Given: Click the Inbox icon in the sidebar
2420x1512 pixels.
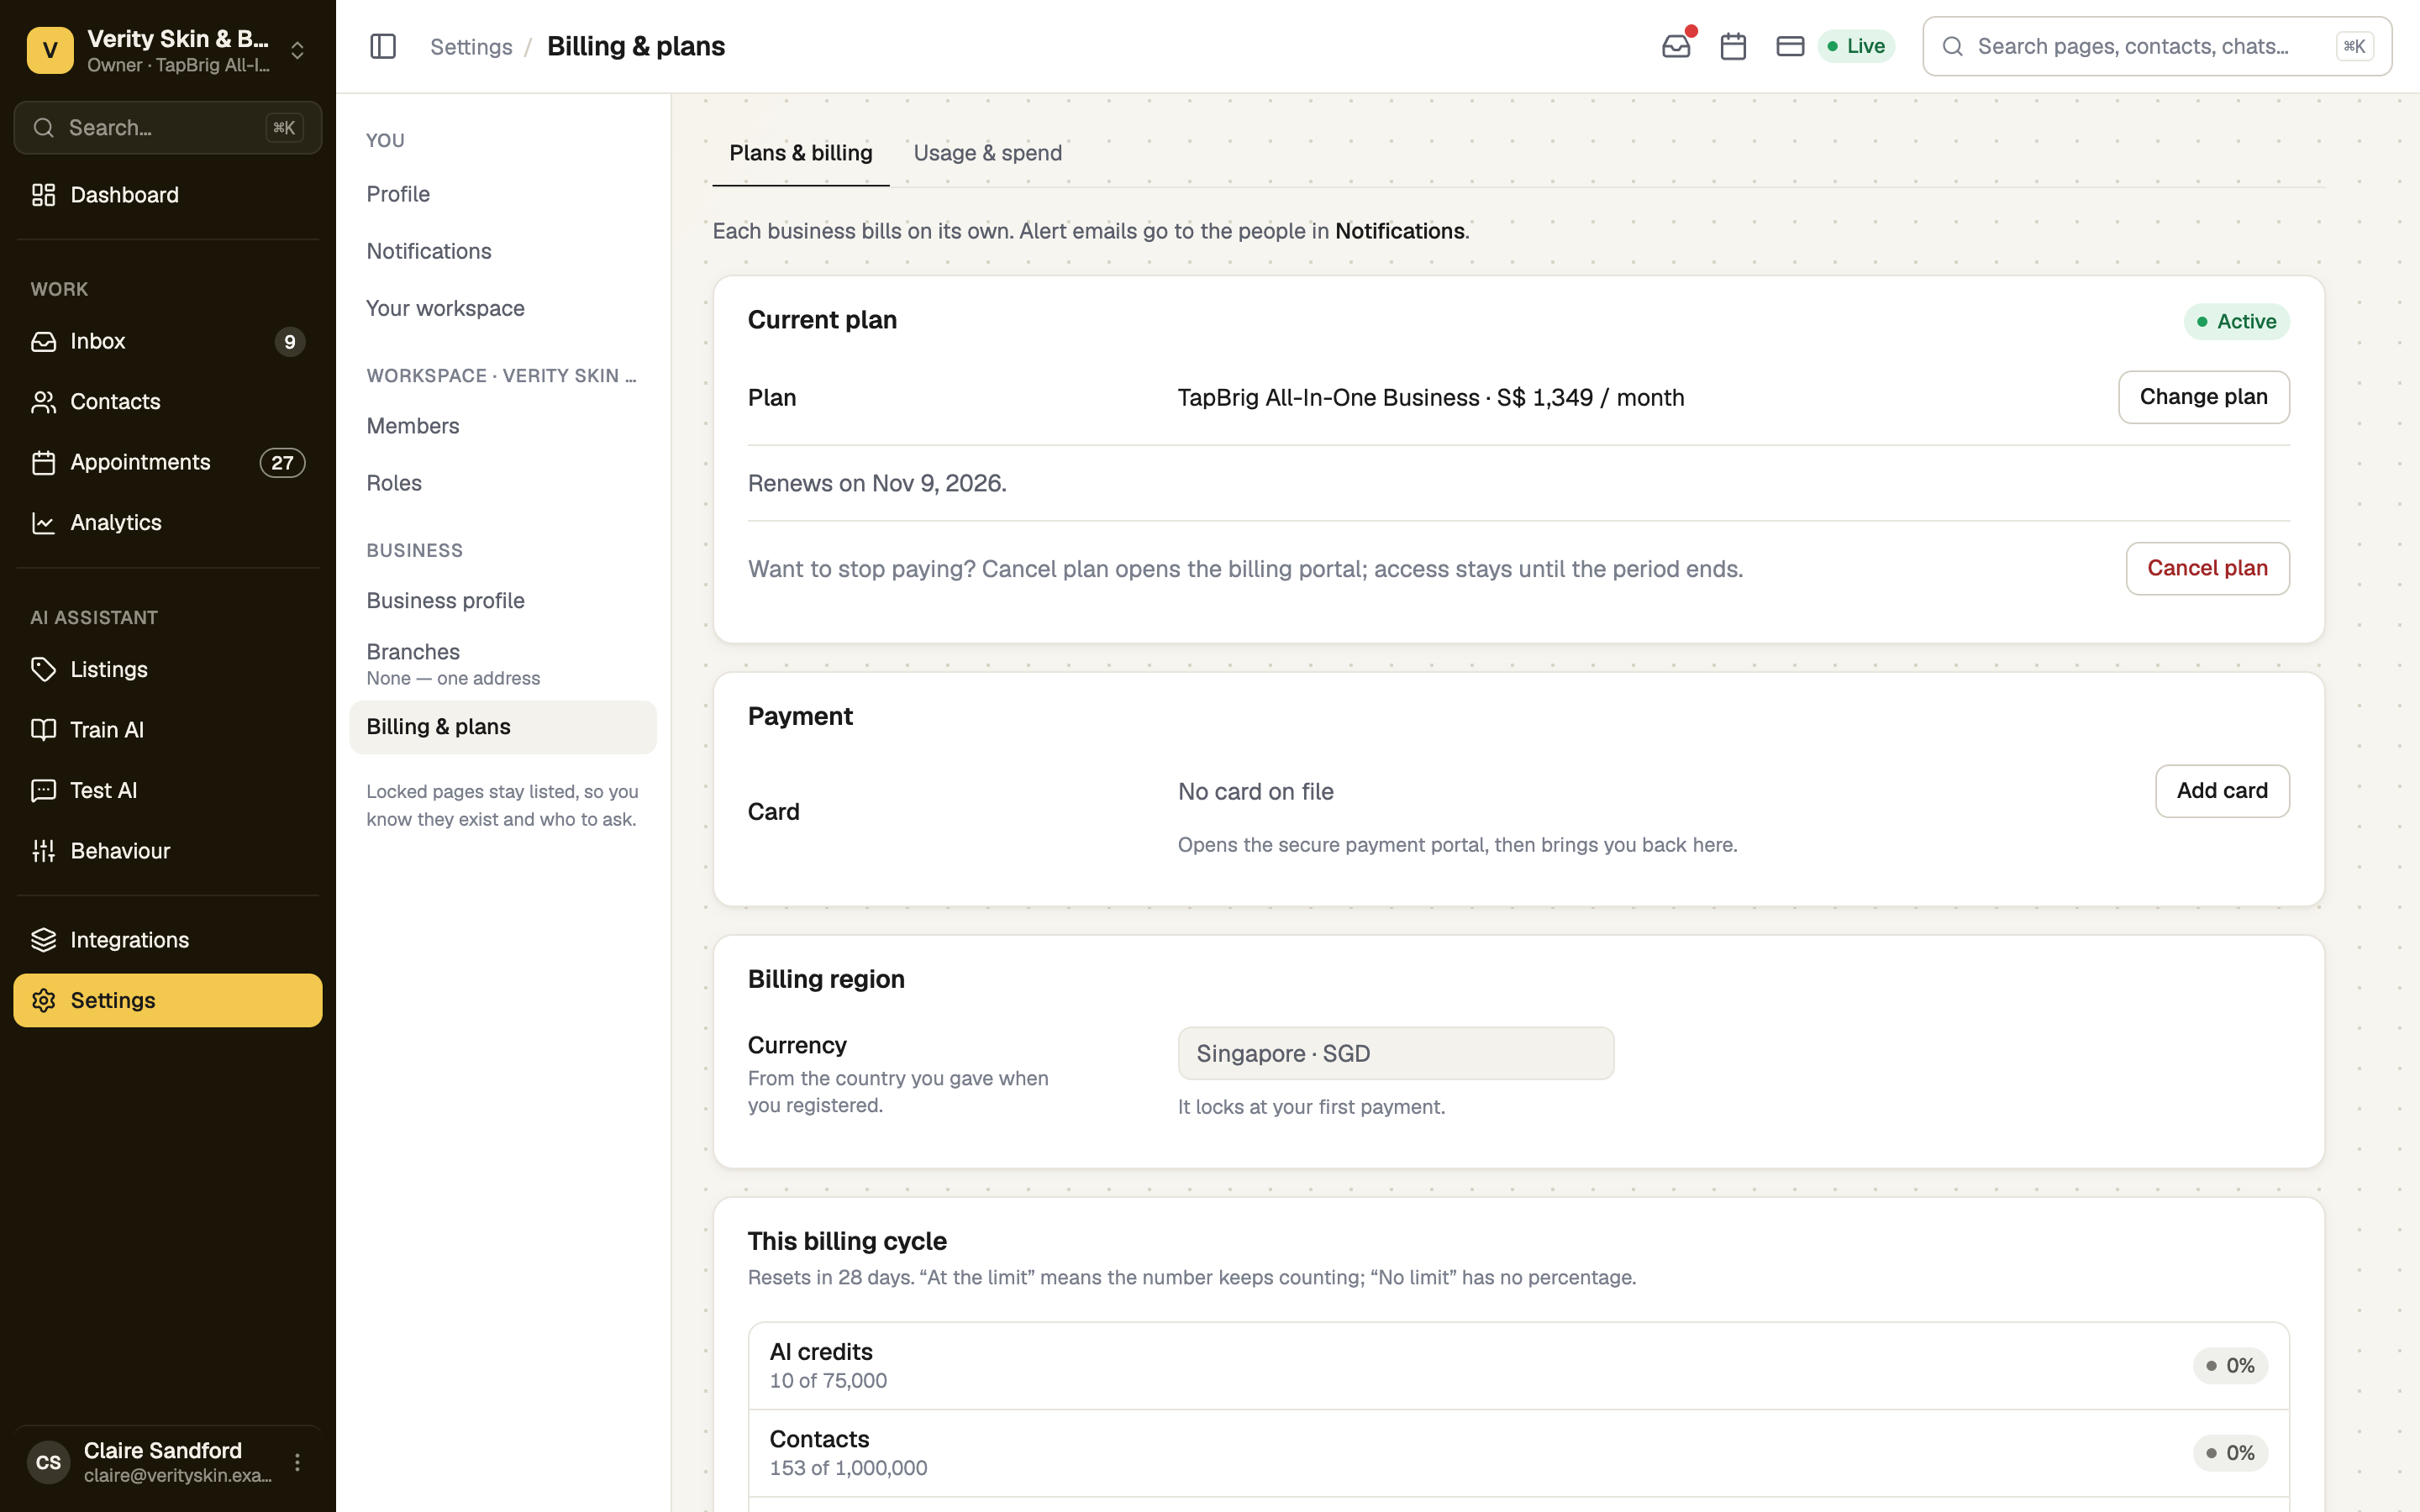Looking at the screenshot, I should [43, 342].
